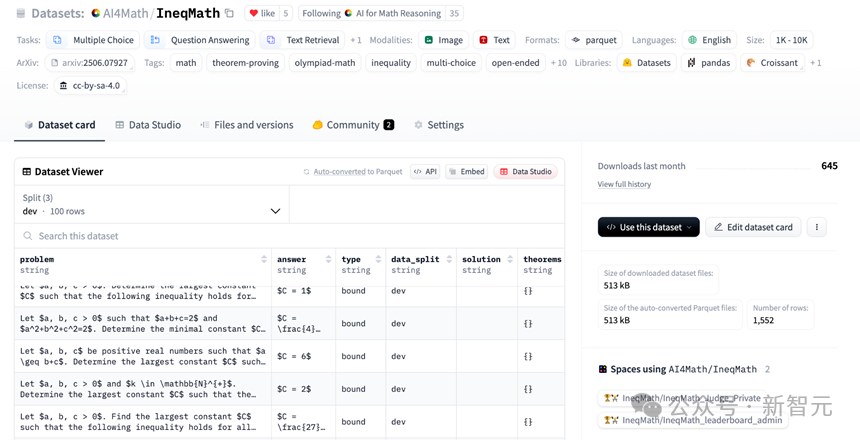Copy the dataset name with the copy icon
Viewport: 860px width, 440px height.
229,13
